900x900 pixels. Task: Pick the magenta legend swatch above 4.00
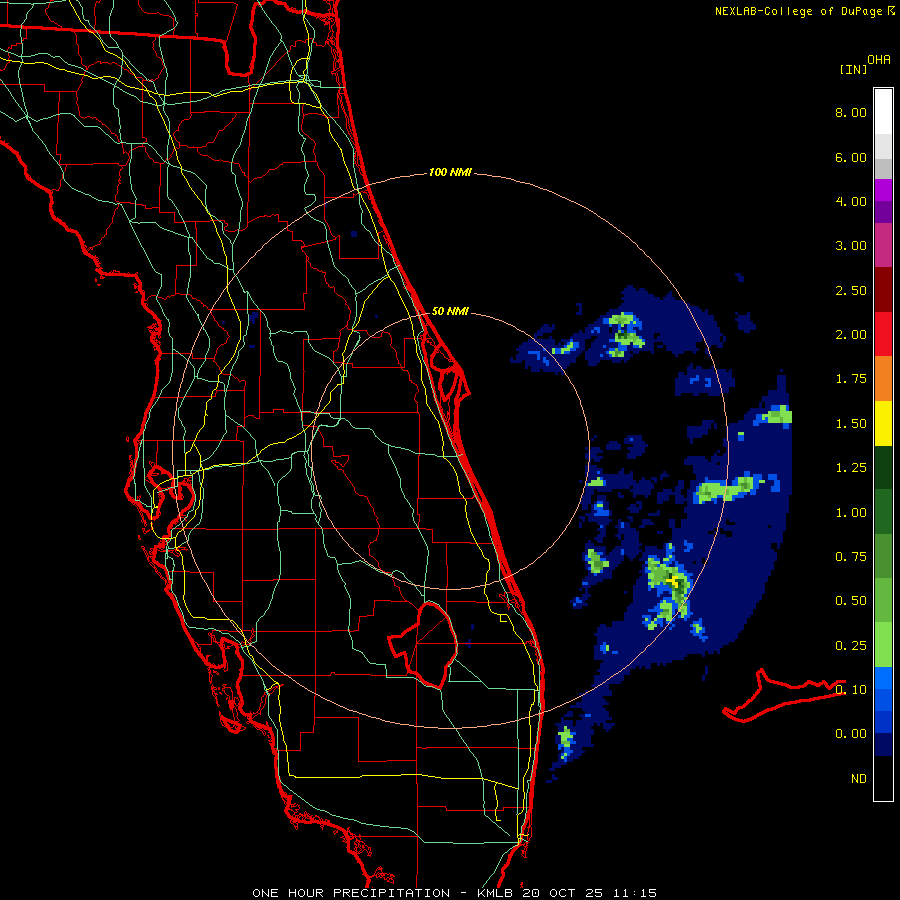coord(883,190)
